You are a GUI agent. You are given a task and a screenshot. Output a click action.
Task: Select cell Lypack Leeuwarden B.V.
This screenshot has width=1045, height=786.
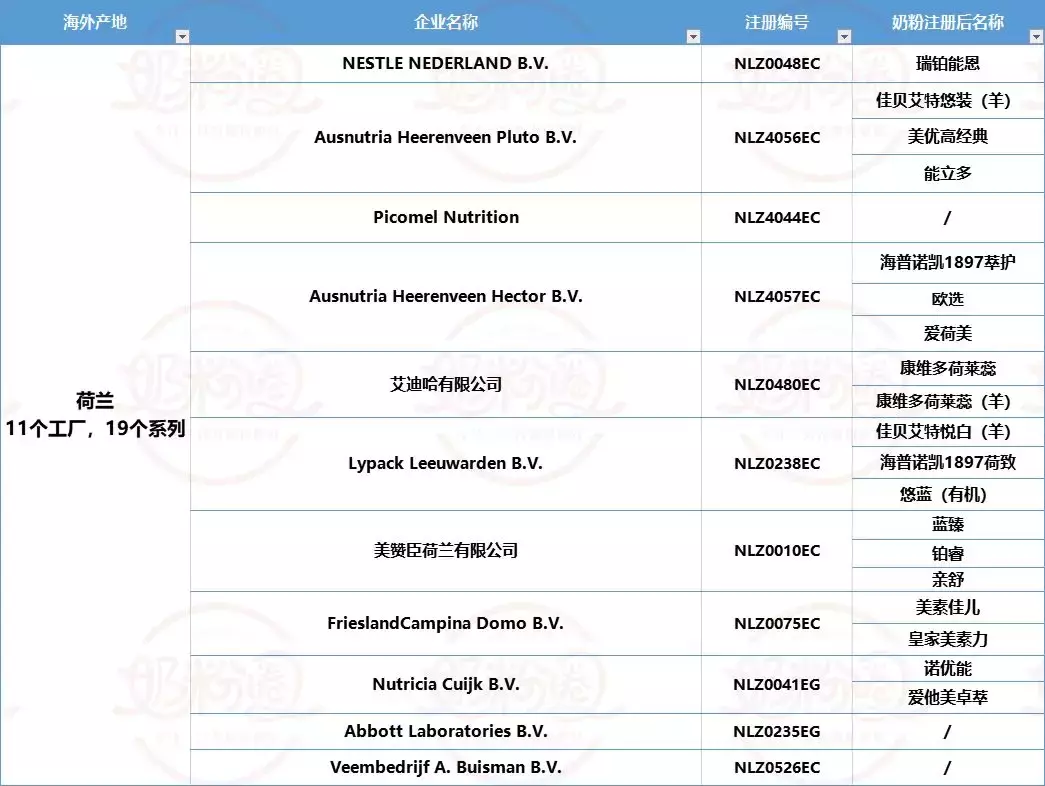pos(445,463)
